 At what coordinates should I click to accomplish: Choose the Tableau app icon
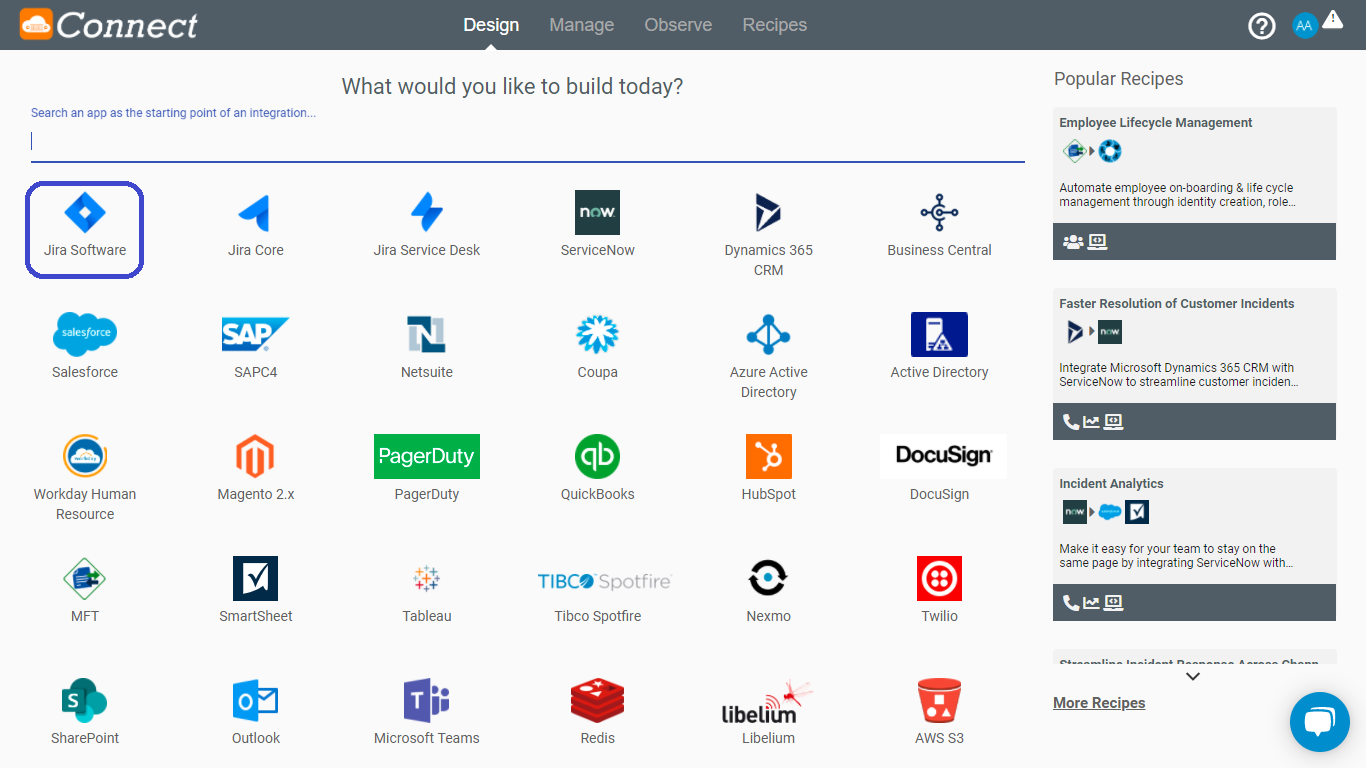pyautogui.click(x=427, y=578)
